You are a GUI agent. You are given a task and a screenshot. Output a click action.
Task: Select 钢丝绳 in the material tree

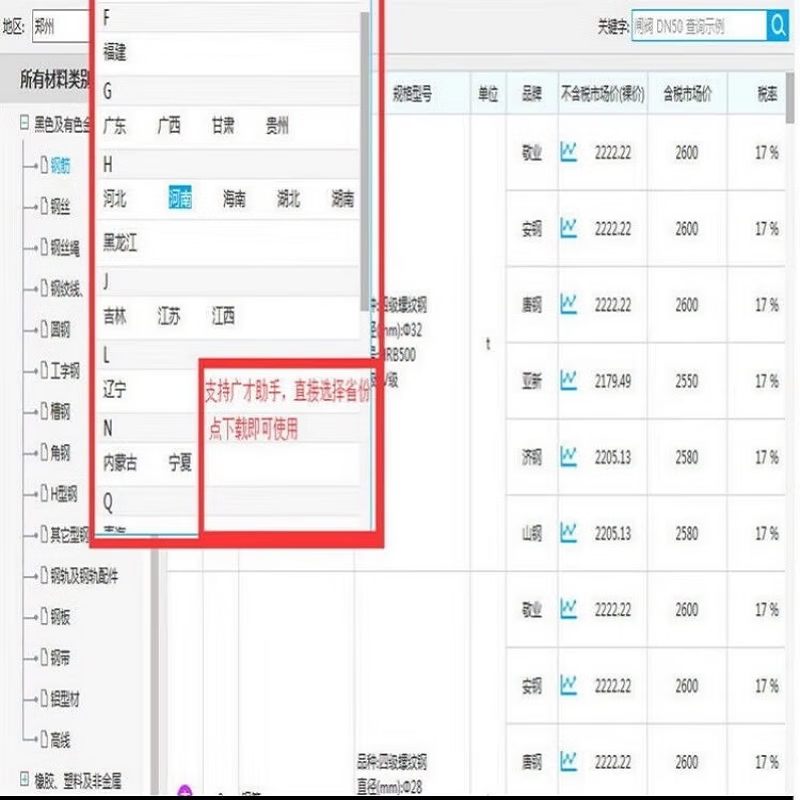[x=65, y=248]
